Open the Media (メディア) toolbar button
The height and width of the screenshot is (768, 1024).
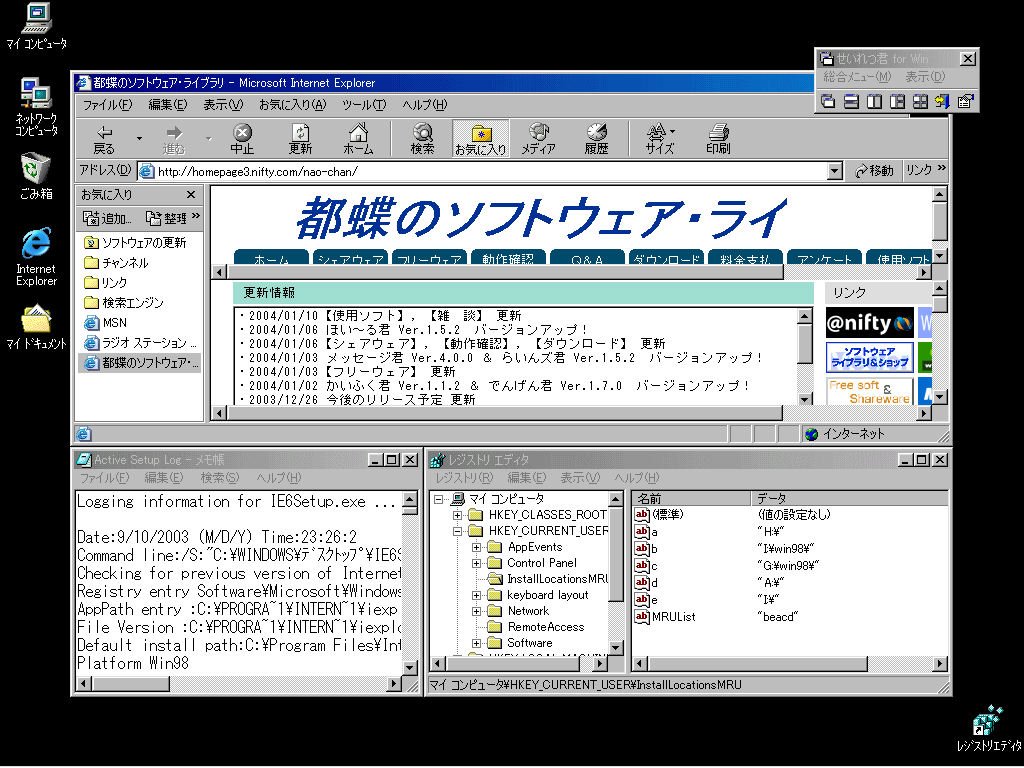click(539, 139)
